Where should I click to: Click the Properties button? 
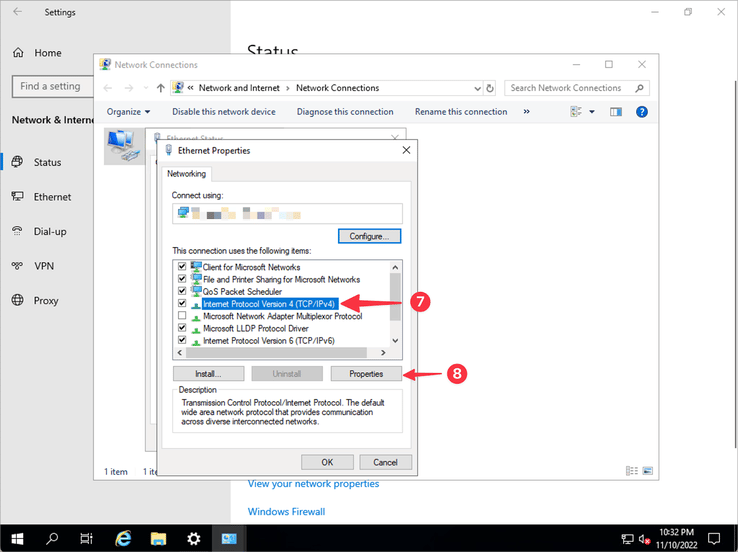click(x=366, y=374)
